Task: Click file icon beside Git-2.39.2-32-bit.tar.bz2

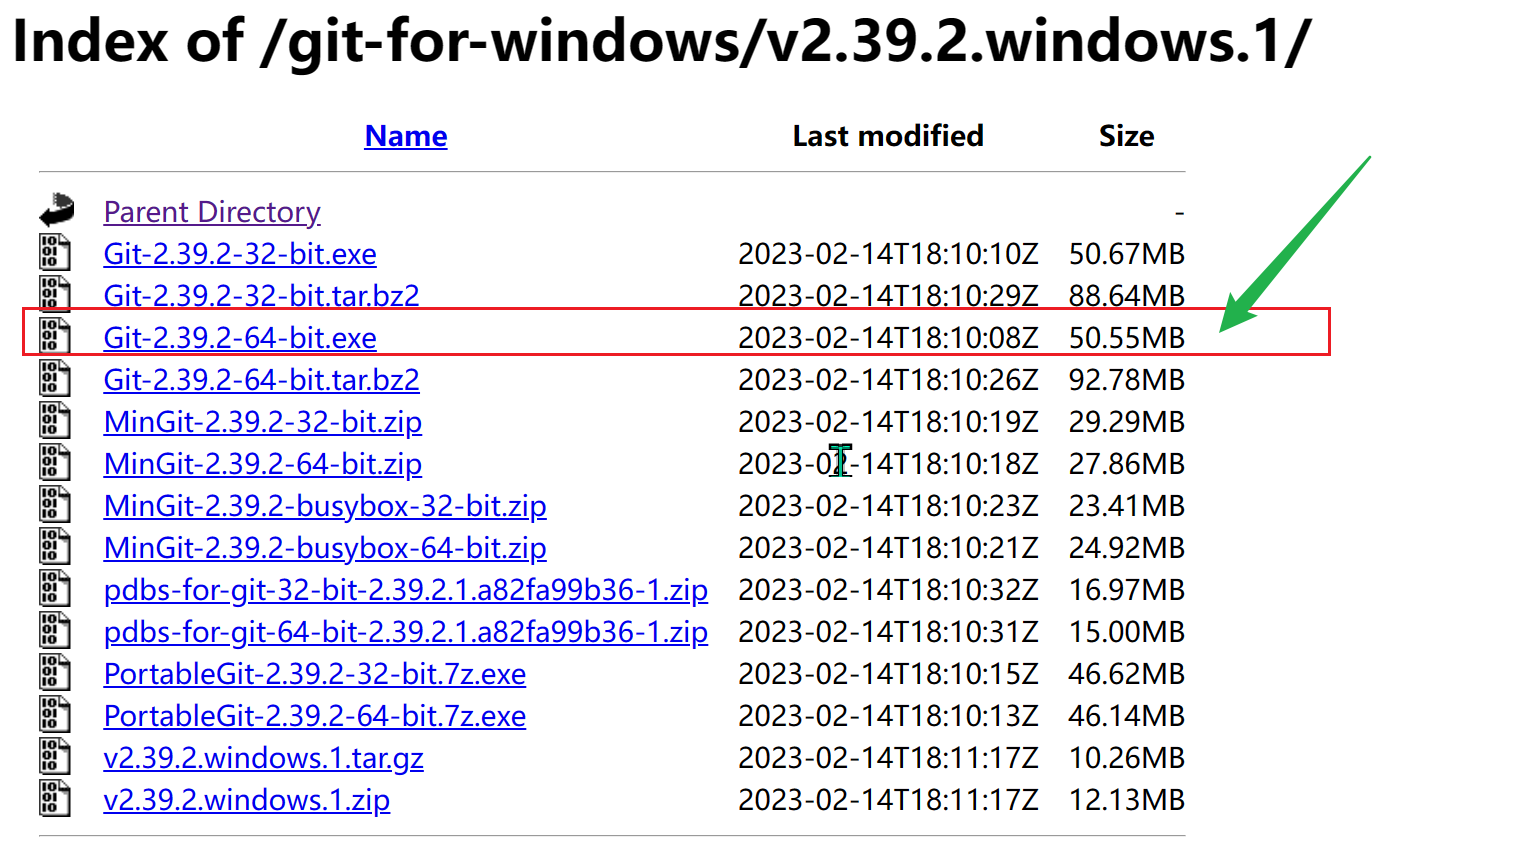Action: 55,294
